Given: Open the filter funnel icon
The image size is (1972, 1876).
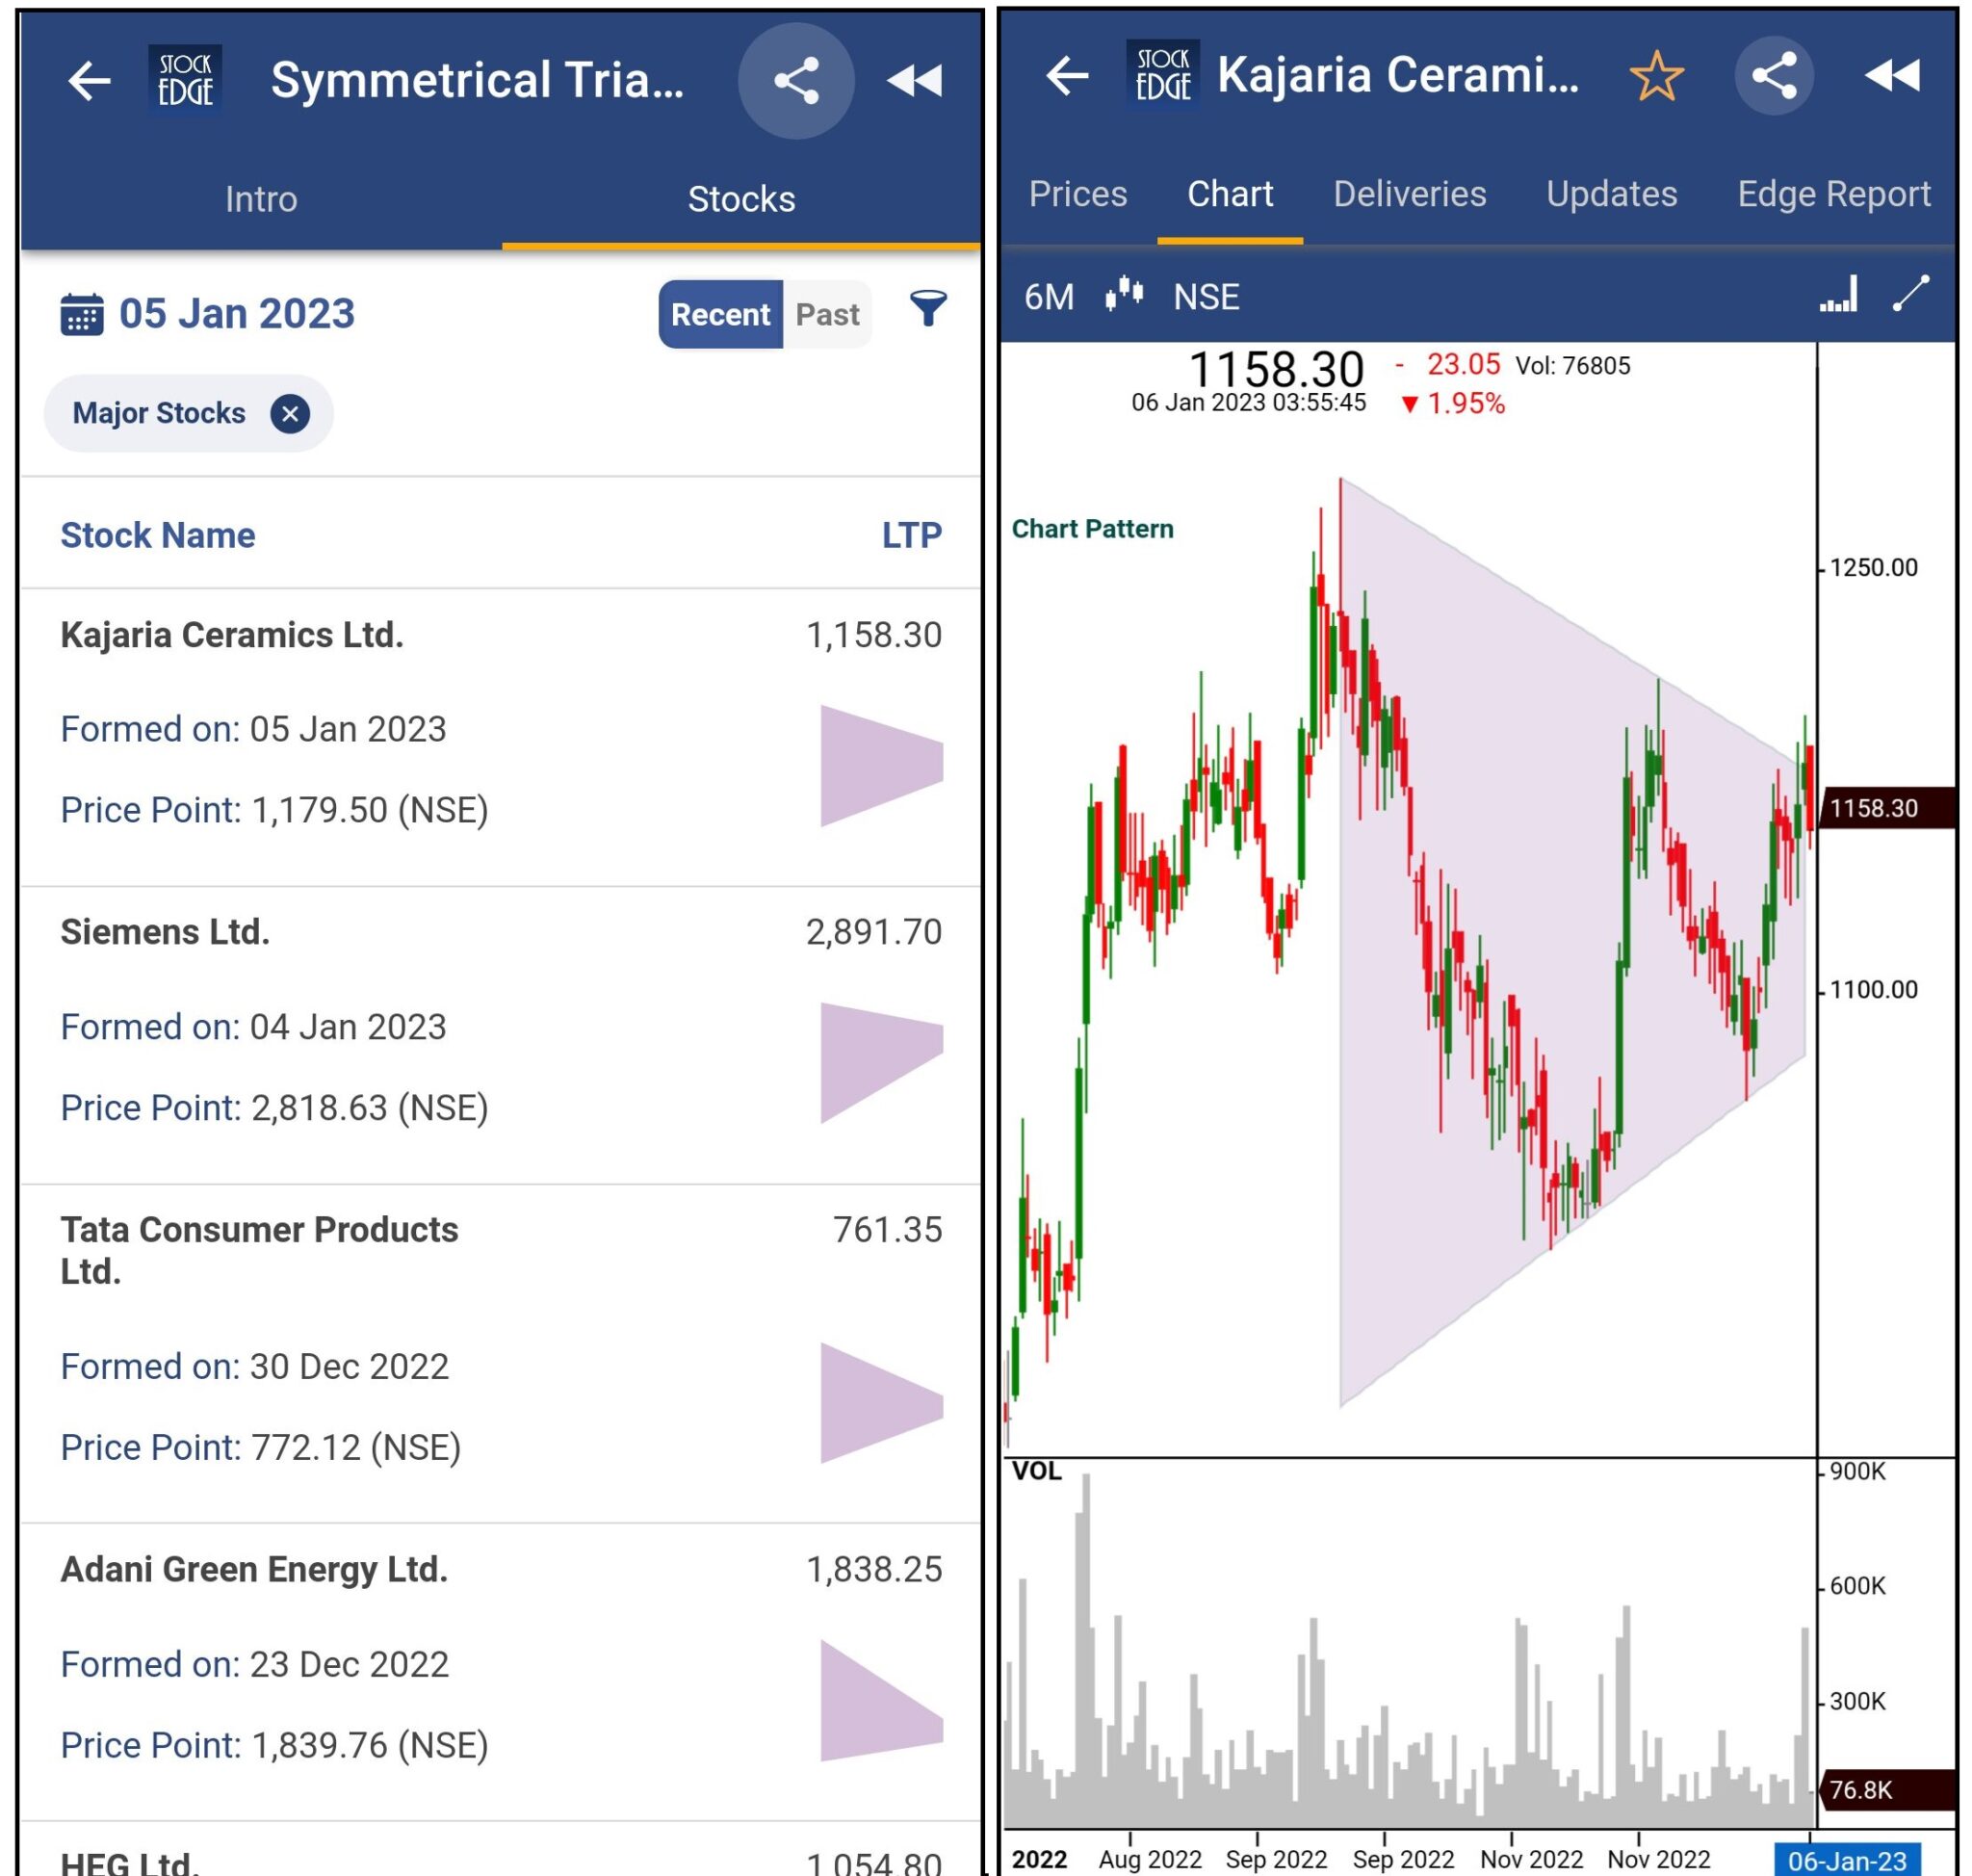Looking at the screenshot, I should (x=927, y=312).
